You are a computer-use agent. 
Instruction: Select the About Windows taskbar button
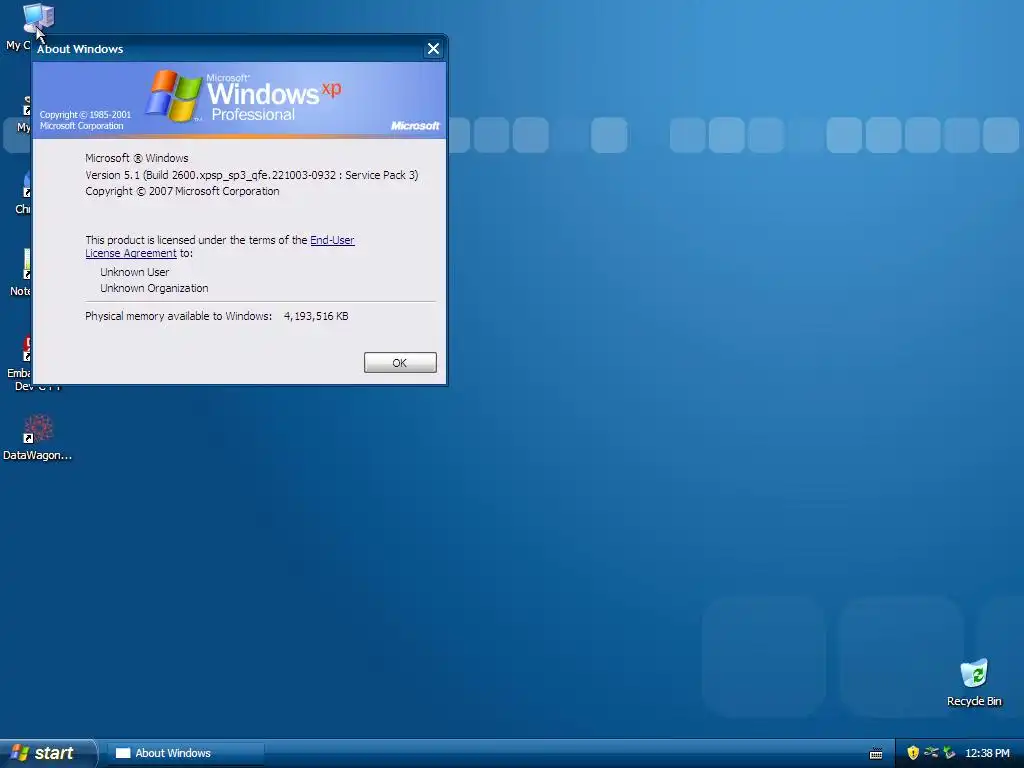tap(185, 753)
